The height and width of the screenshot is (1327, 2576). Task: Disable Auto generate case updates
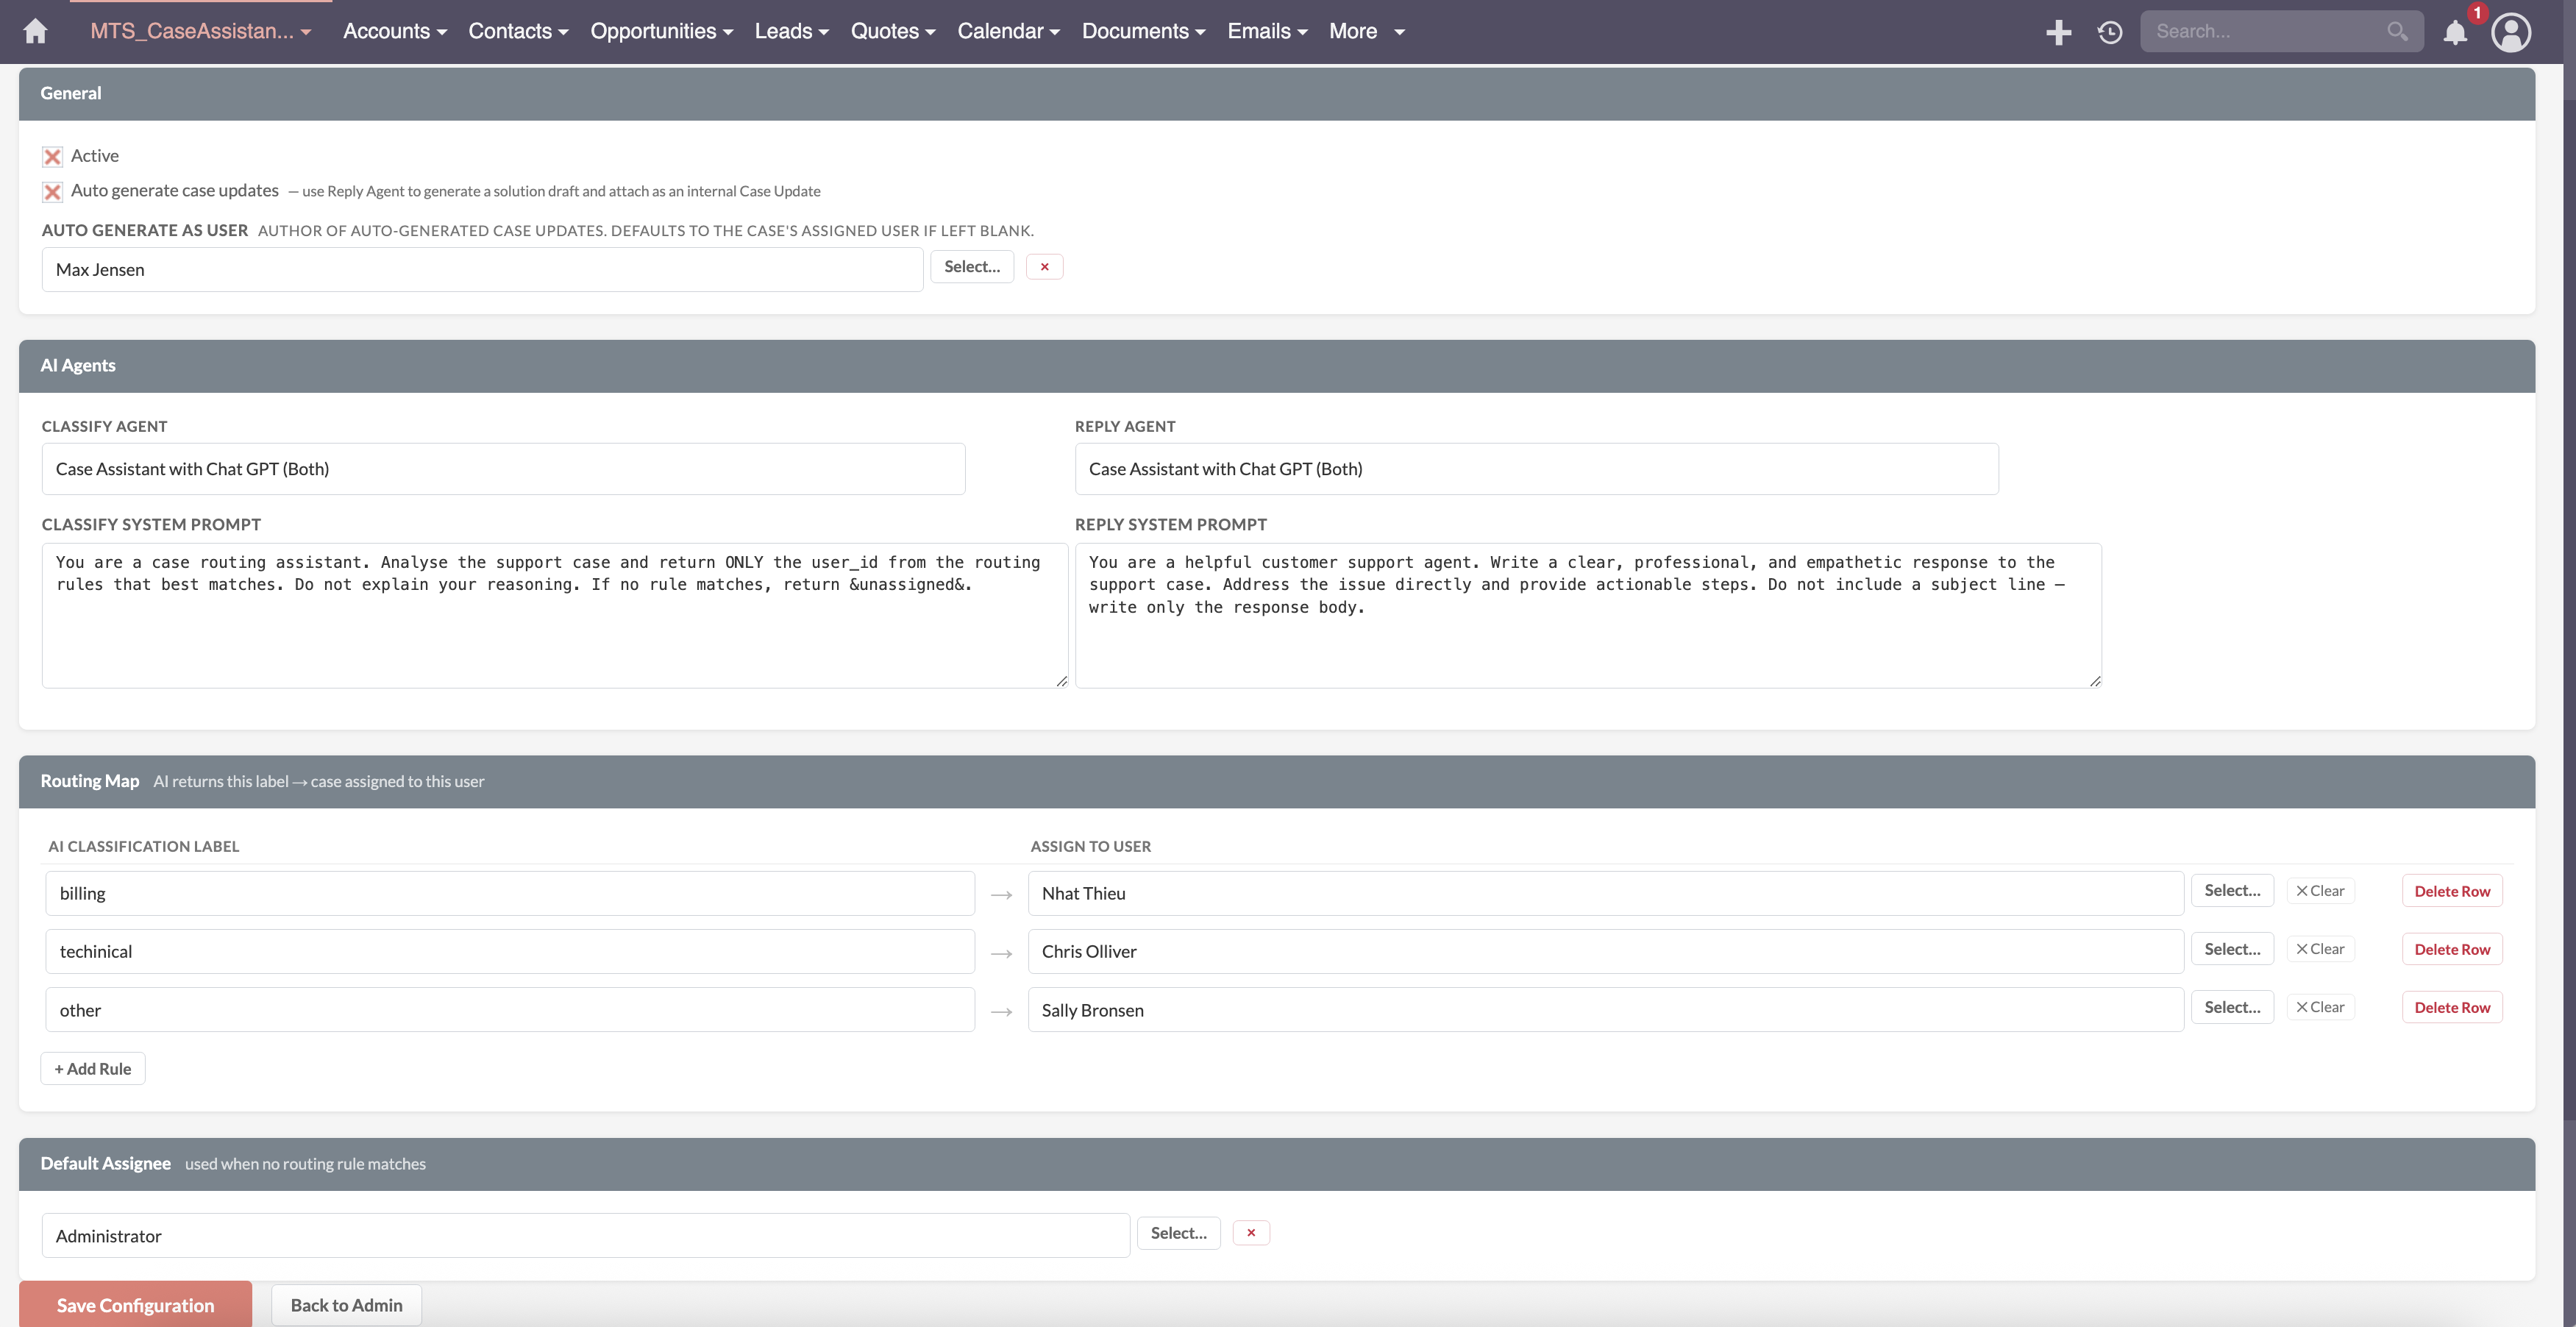(52, 191)
